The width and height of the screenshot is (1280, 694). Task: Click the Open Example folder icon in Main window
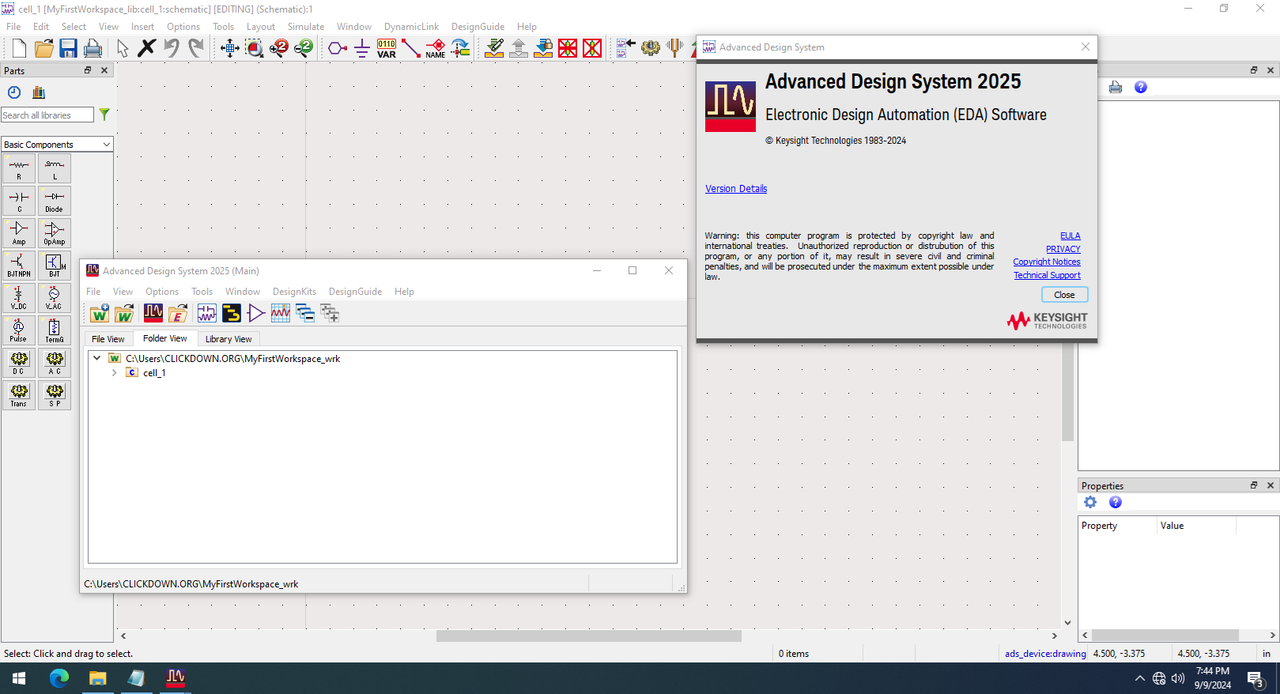[178, 314]
